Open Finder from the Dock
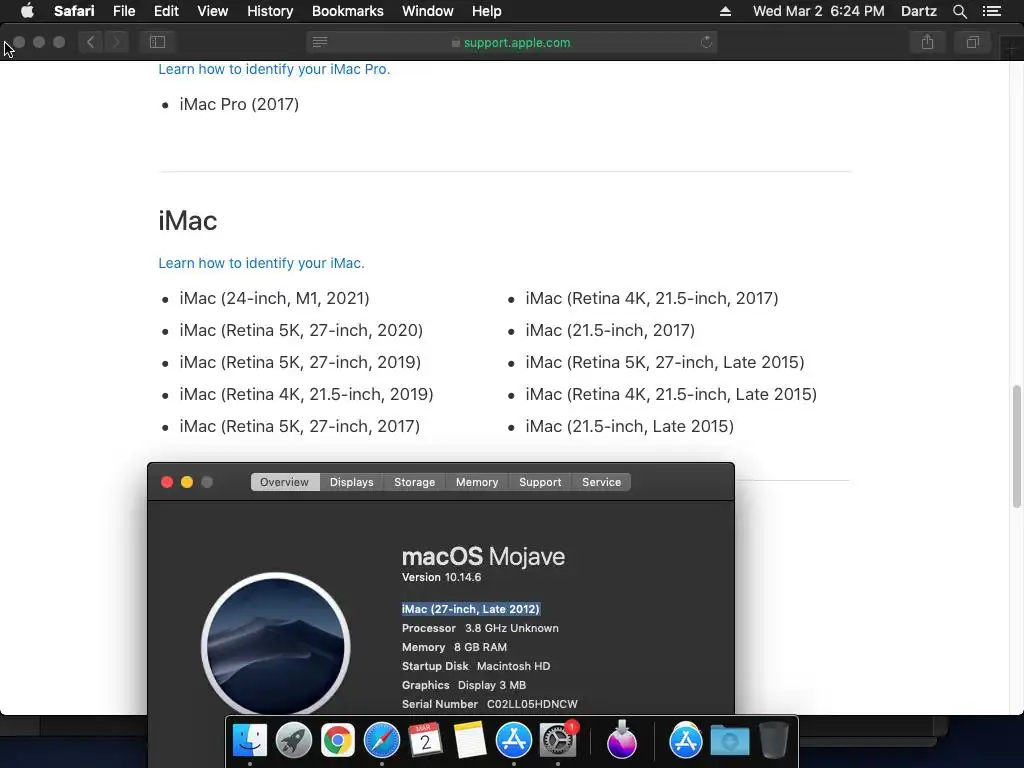The image size is (1024, 768). pyautogui.click(x=250, y=741)
